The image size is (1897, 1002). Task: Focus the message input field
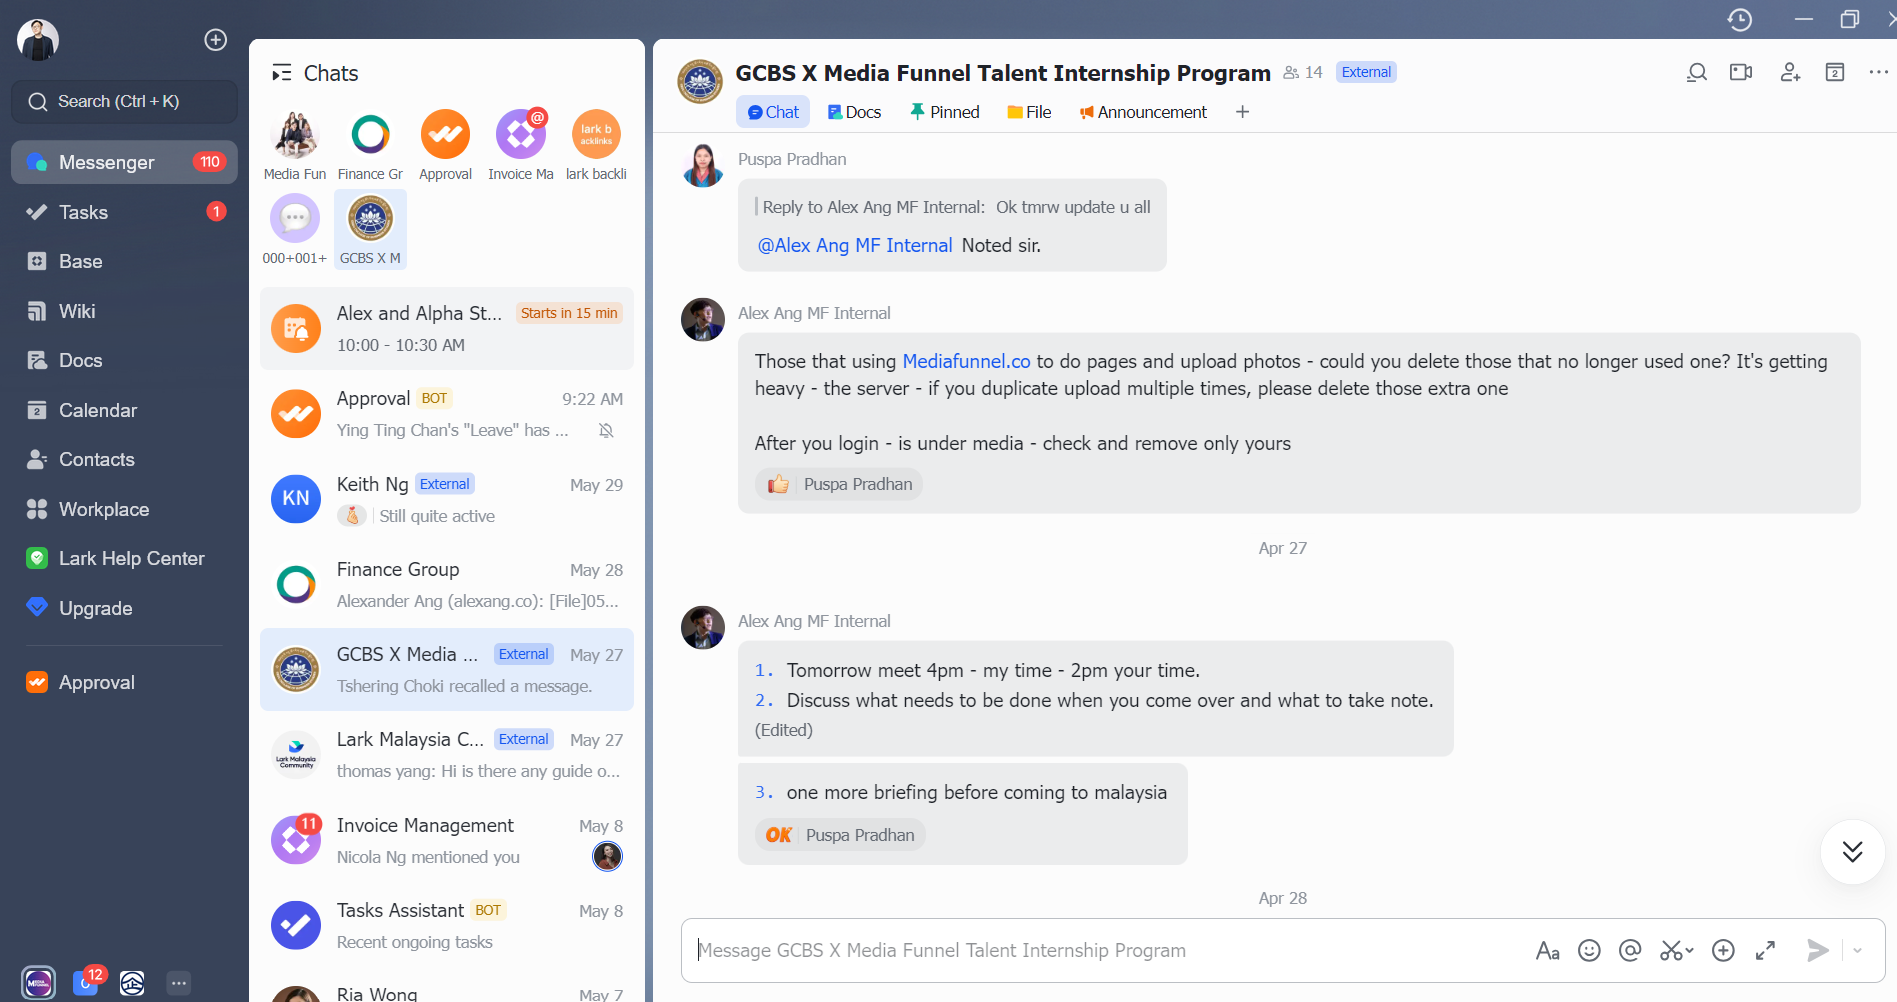tap(1105, 950)
